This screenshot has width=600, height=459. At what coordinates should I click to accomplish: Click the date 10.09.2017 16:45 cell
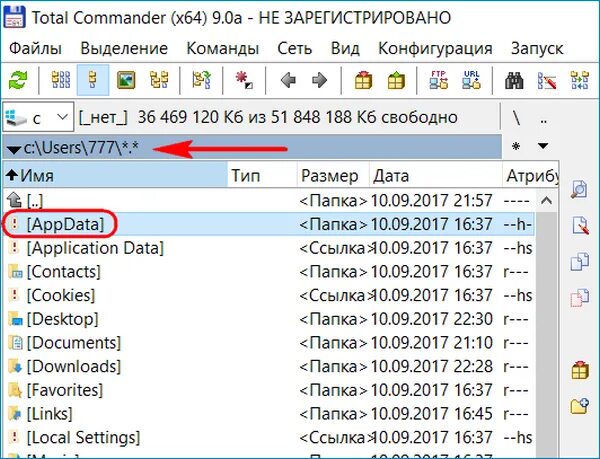click(x=432, y=414)
